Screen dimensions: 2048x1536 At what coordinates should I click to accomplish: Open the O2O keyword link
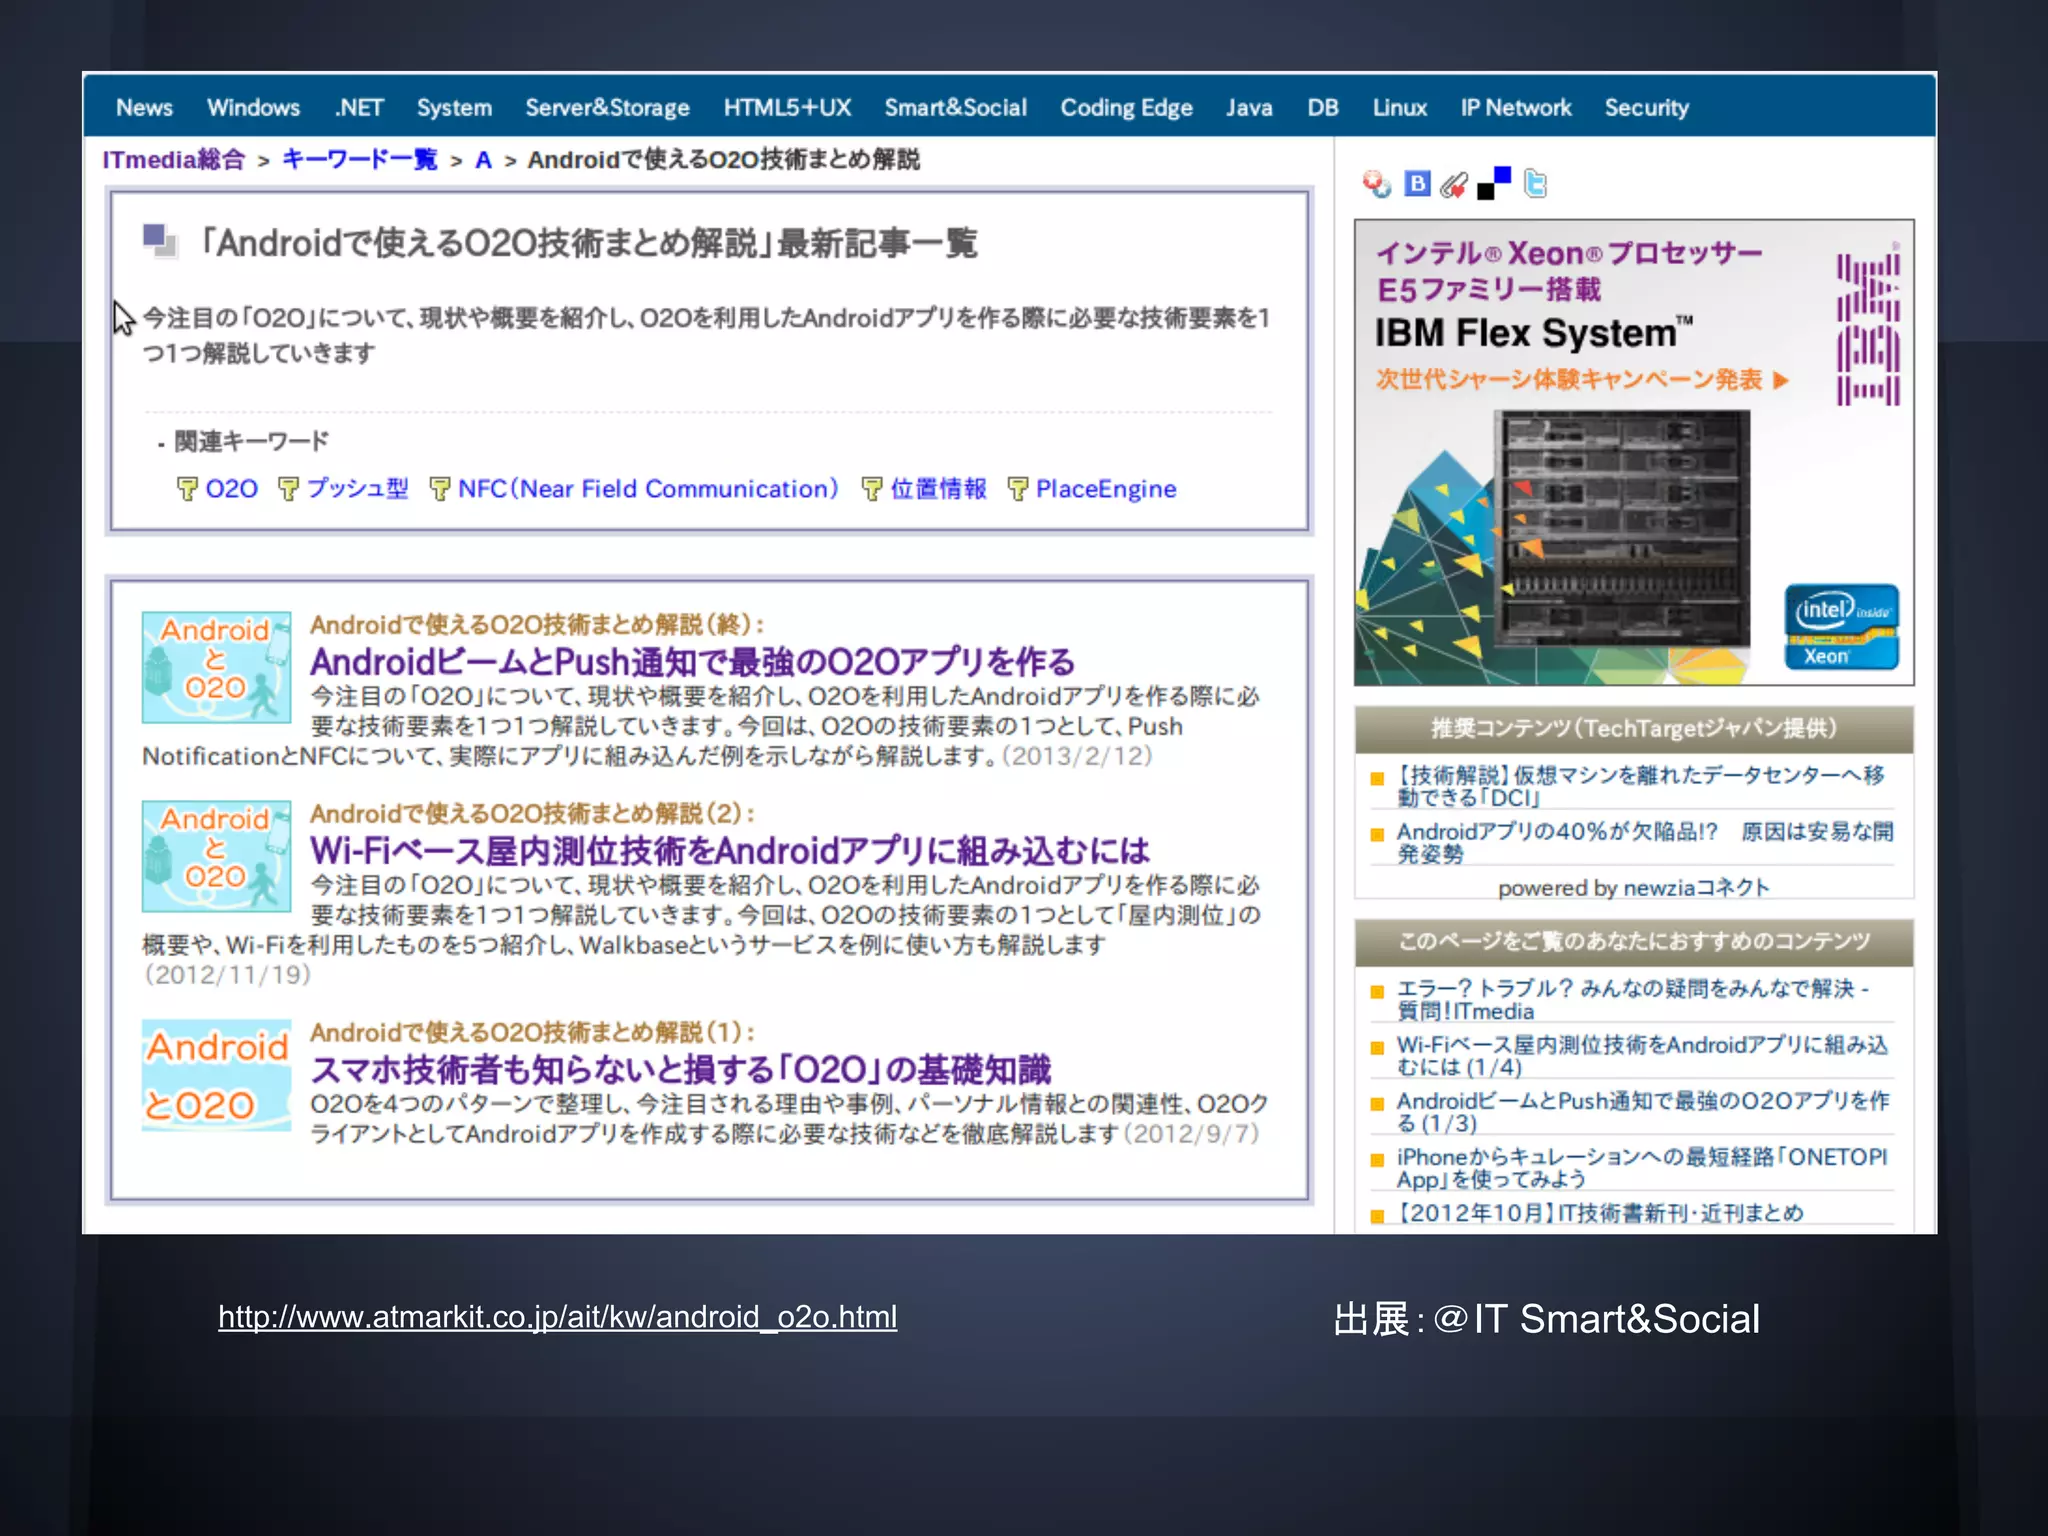(x=231, y=489)
